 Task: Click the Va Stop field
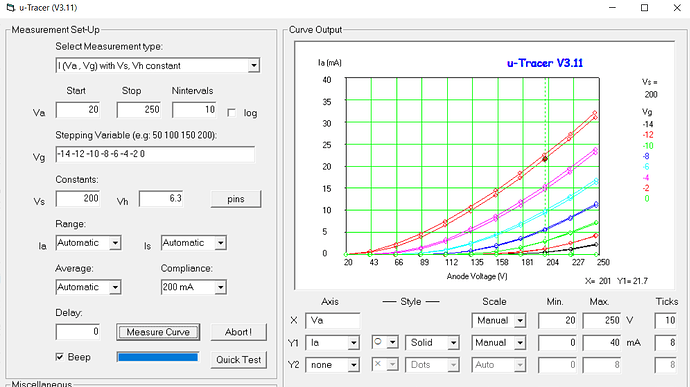139,110
